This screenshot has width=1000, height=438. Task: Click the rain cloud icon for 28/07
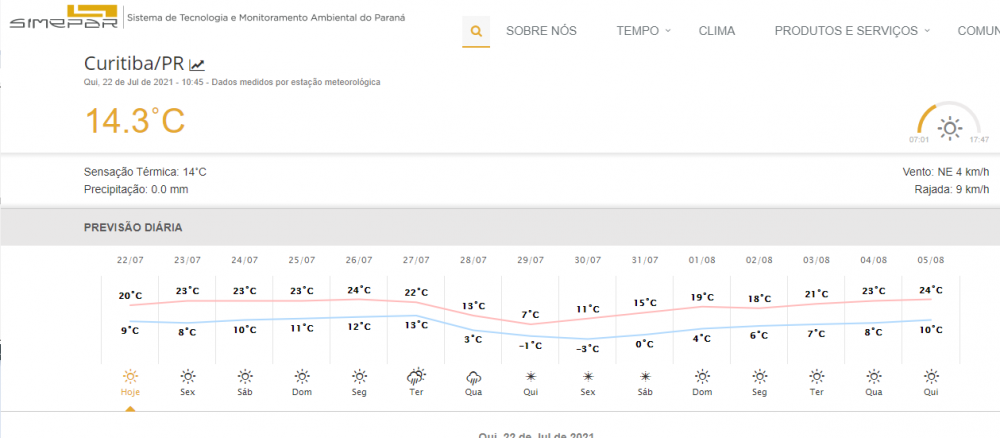click(474, 377)
